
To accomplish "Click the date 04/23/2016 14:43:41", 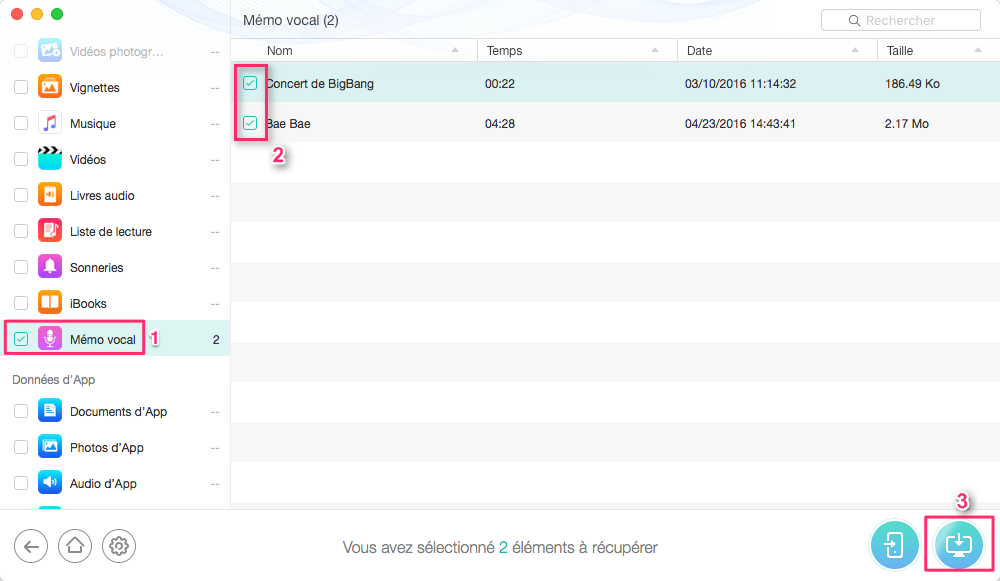I will 740,124.
